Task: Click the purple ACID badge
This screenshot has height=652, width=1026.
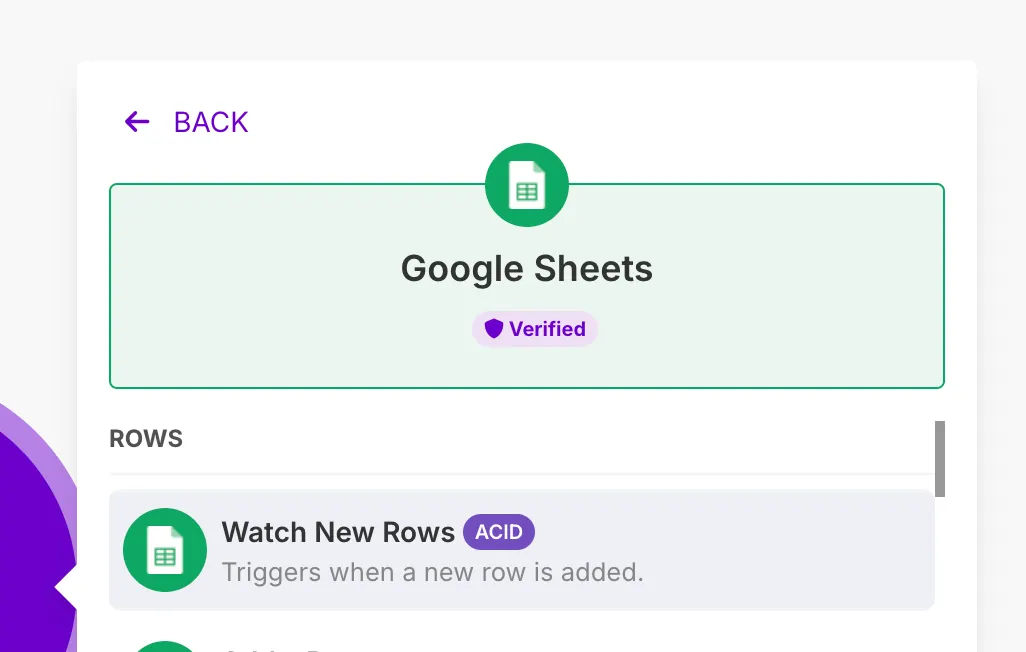Action: click(498, 532)
